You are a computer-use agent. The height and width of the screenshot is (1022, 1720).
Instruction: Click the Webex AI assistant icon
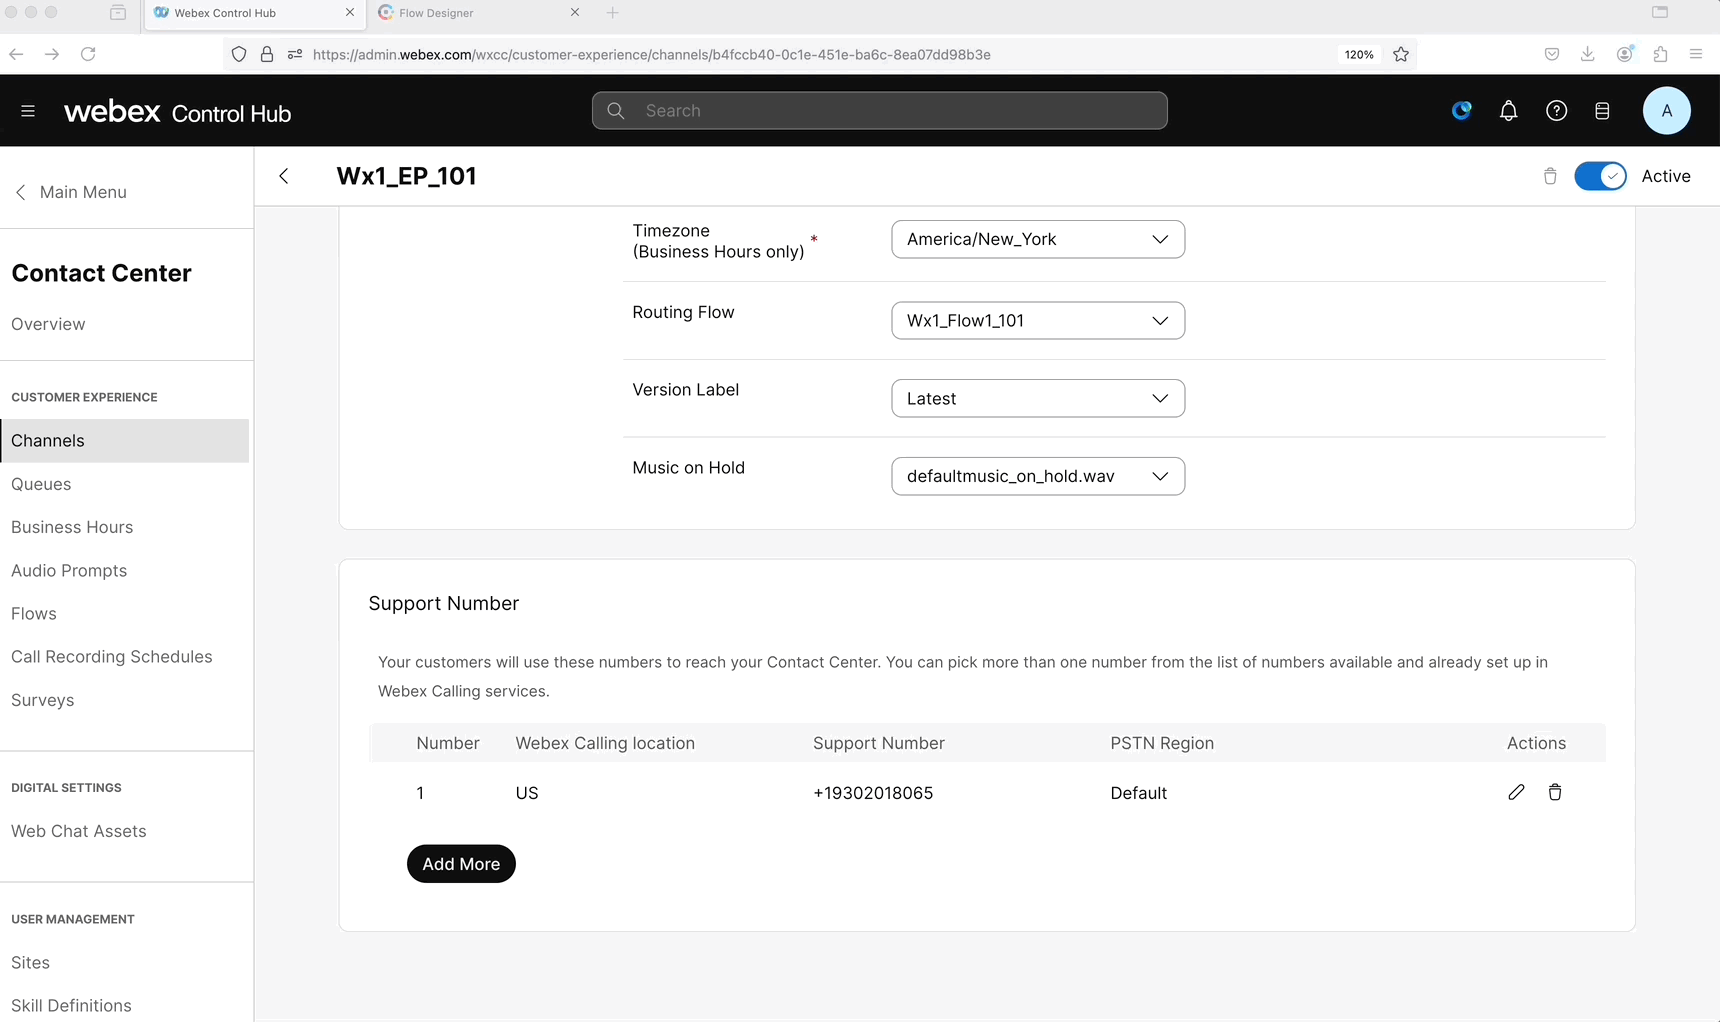(1461, 111)
